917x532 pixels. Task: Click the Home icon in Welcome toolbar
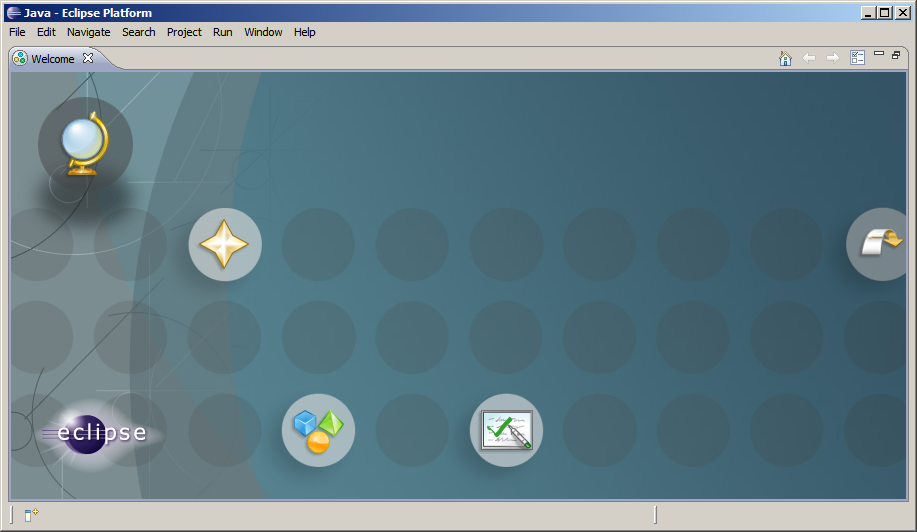[785, 59]
